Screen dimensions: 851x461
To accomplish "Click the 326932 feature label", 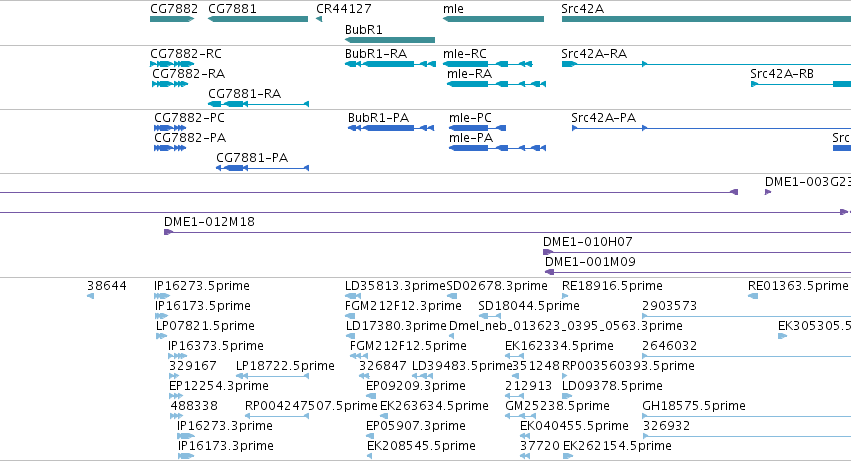I will [x=666, y=426].
